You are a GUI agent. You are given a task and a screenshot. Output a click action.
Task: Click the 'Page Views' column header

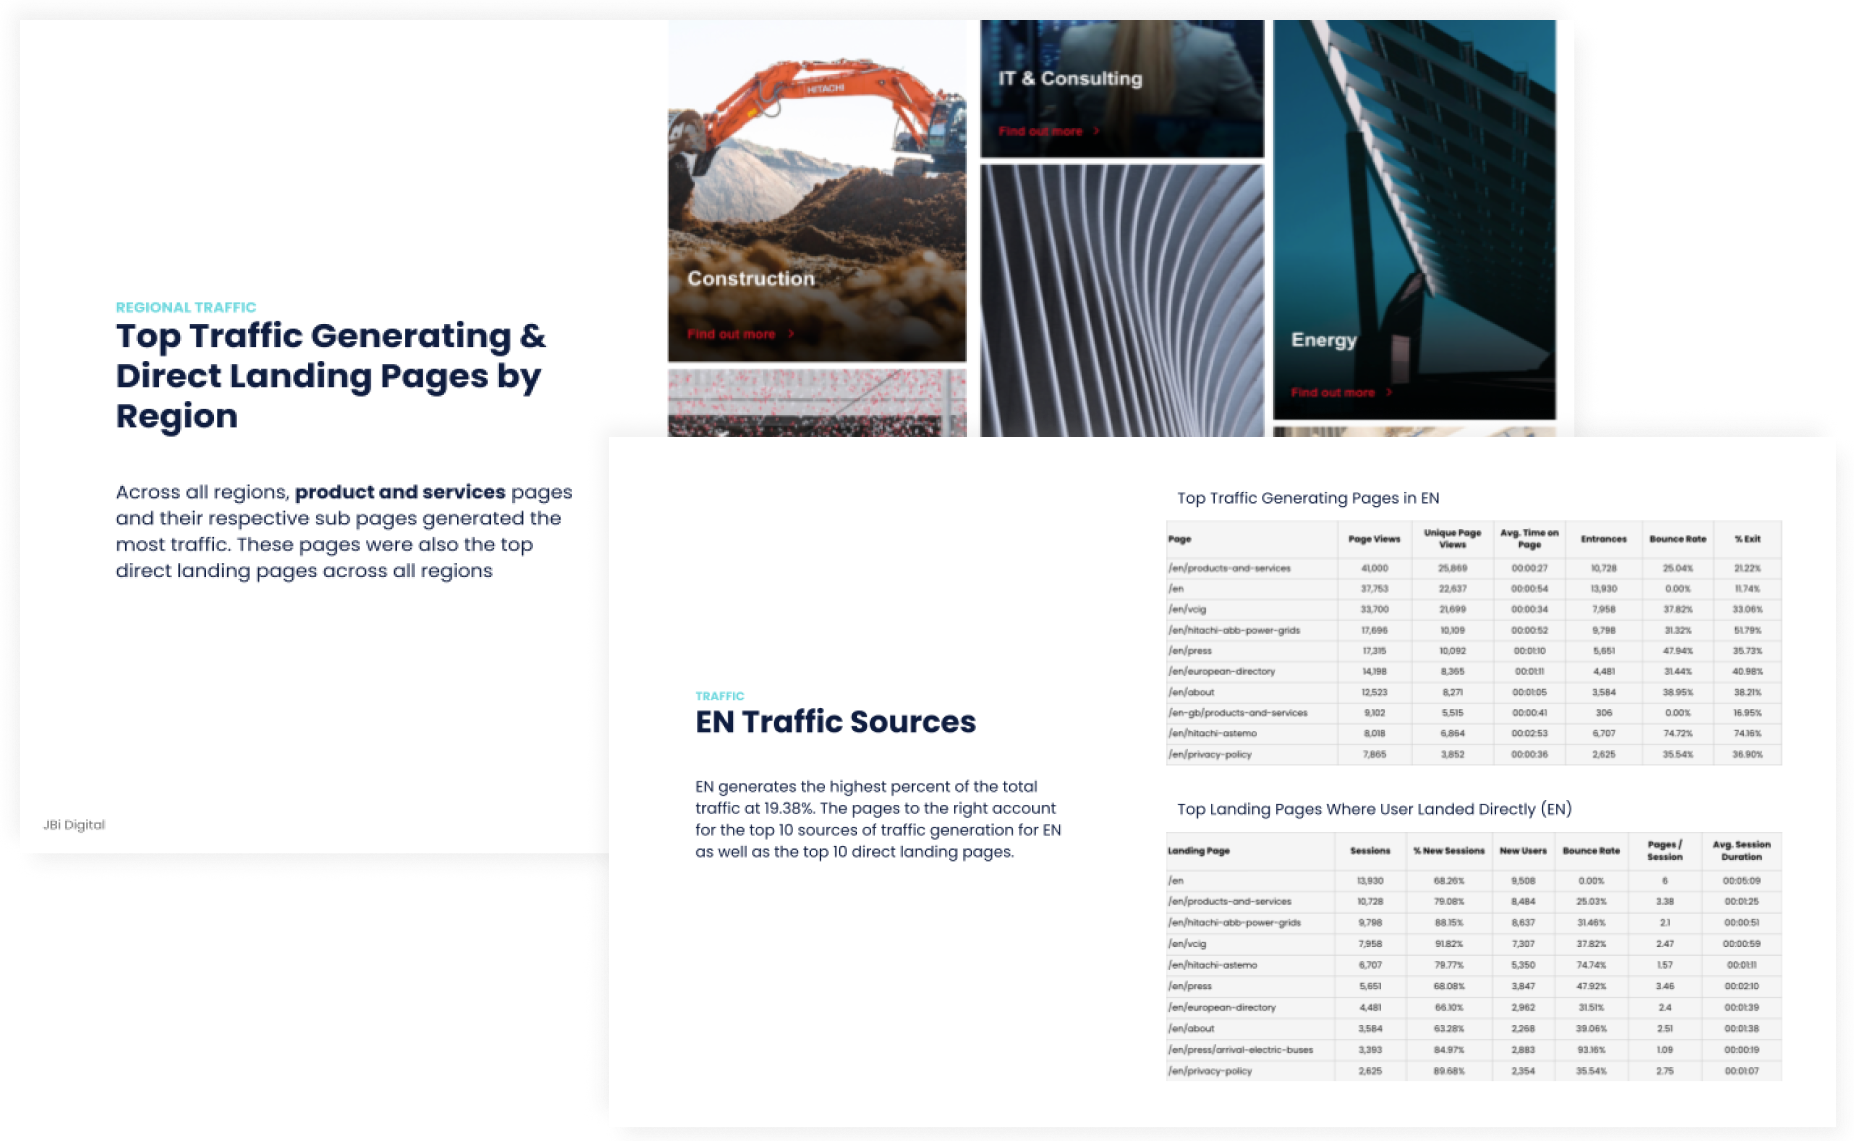tap(1374, 539)
